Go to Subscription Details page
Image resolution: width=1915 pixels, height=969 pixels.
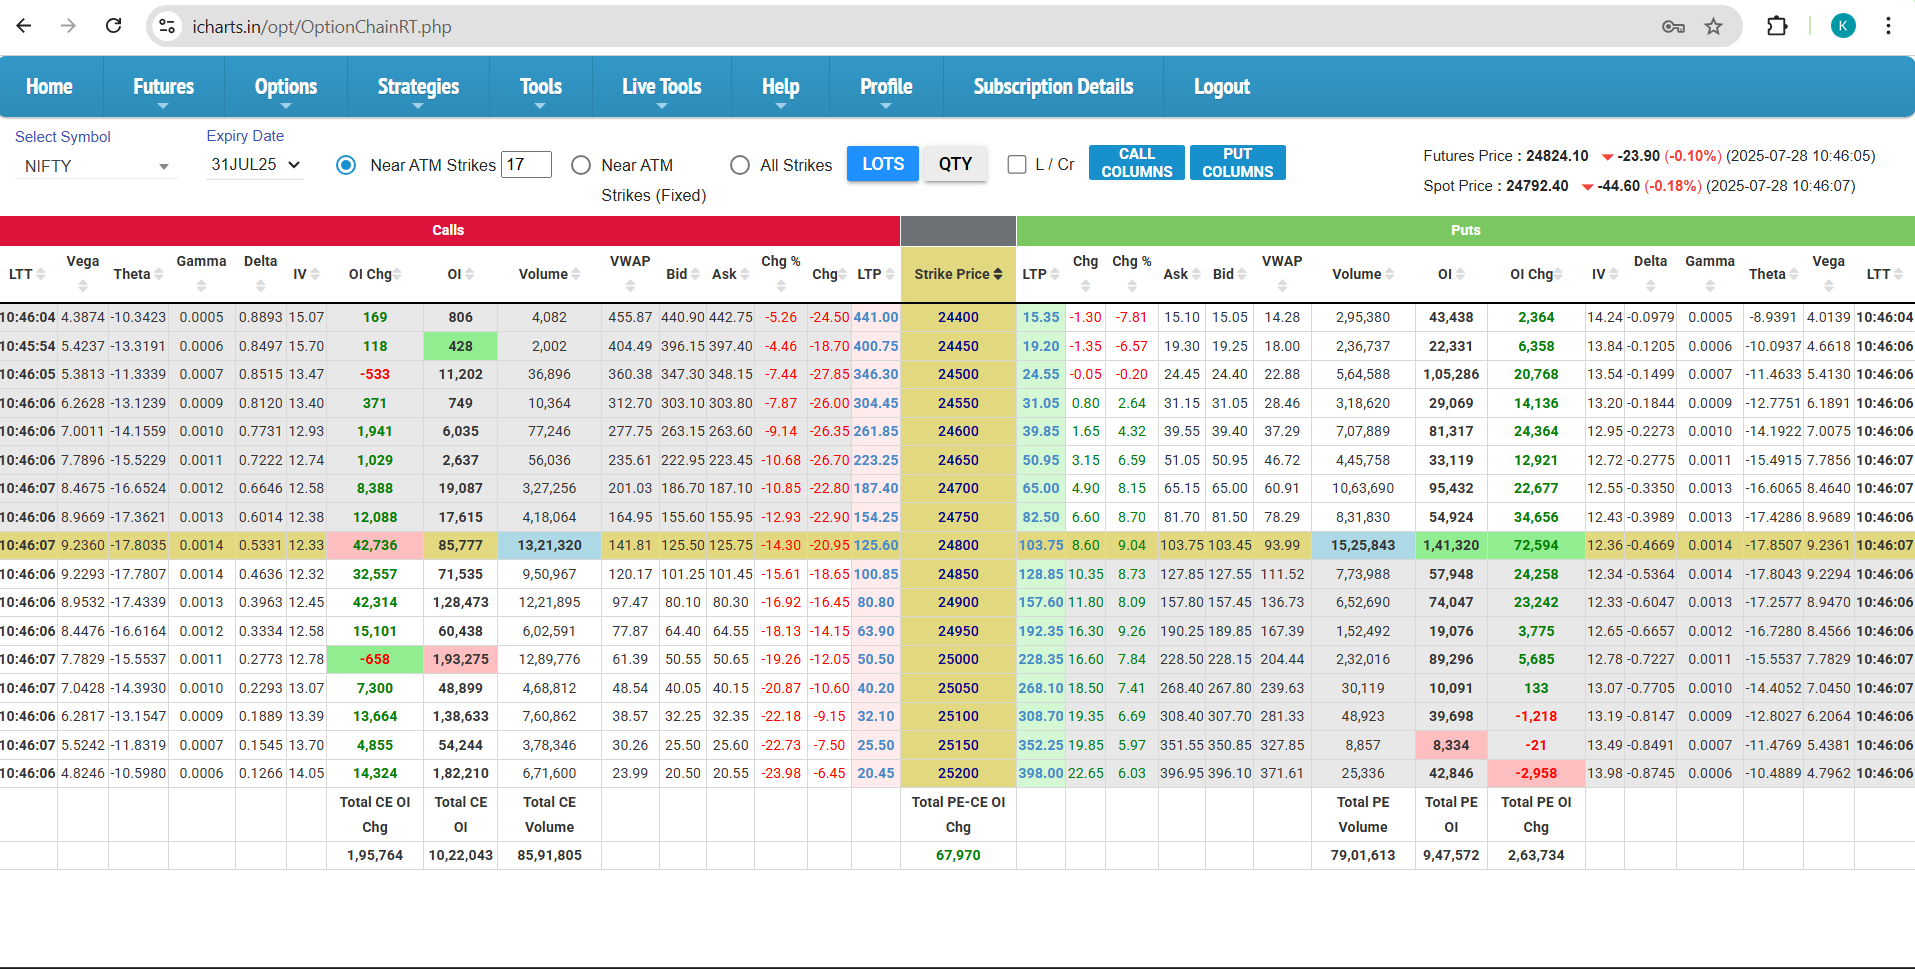point(1053,87)
